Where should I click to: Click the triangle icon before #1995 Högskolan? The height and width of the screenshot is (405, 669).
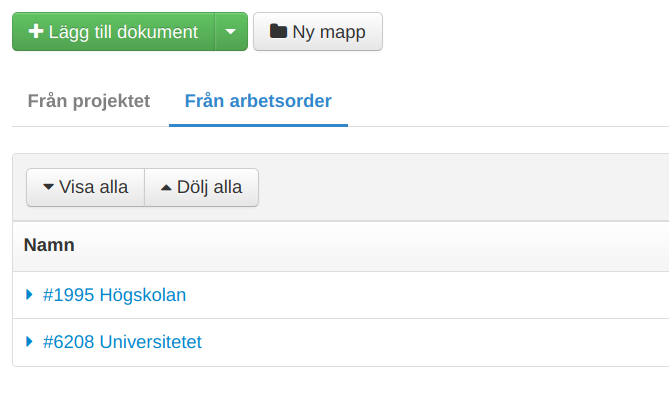point(30,295)
